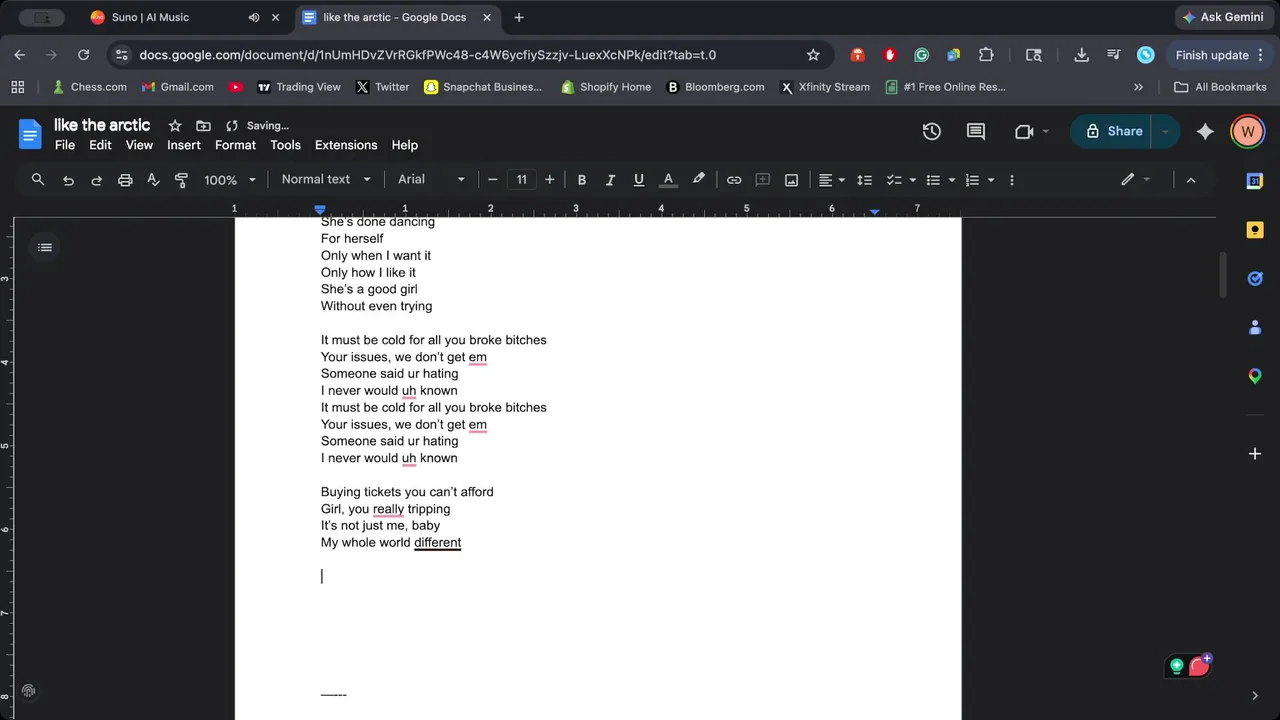Image resolution: width=1280 pixels, height=720 pixels.
Task: Click the Ask Gemini button
Action: [x=1223, y=17]
